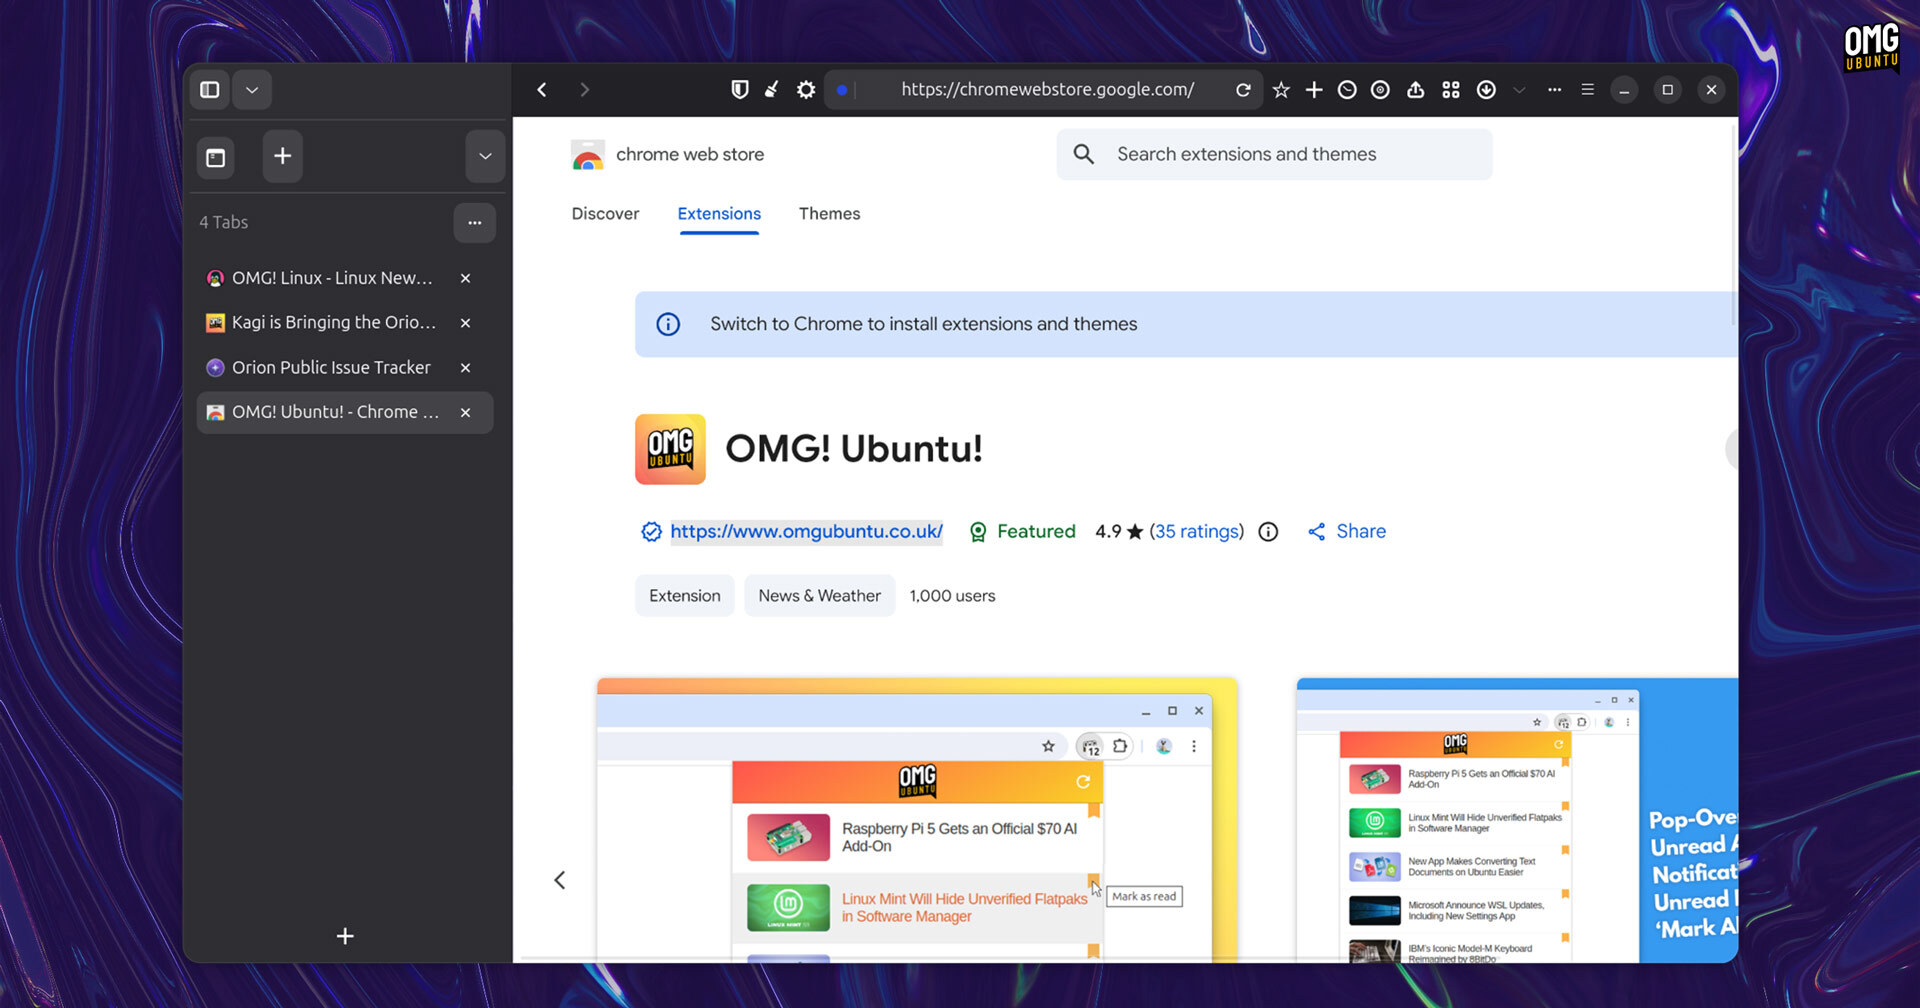This screenshot has width=1920, height=1008.
Task: Bookmark this page with the star icon
Action: [x=1281, y=90]
